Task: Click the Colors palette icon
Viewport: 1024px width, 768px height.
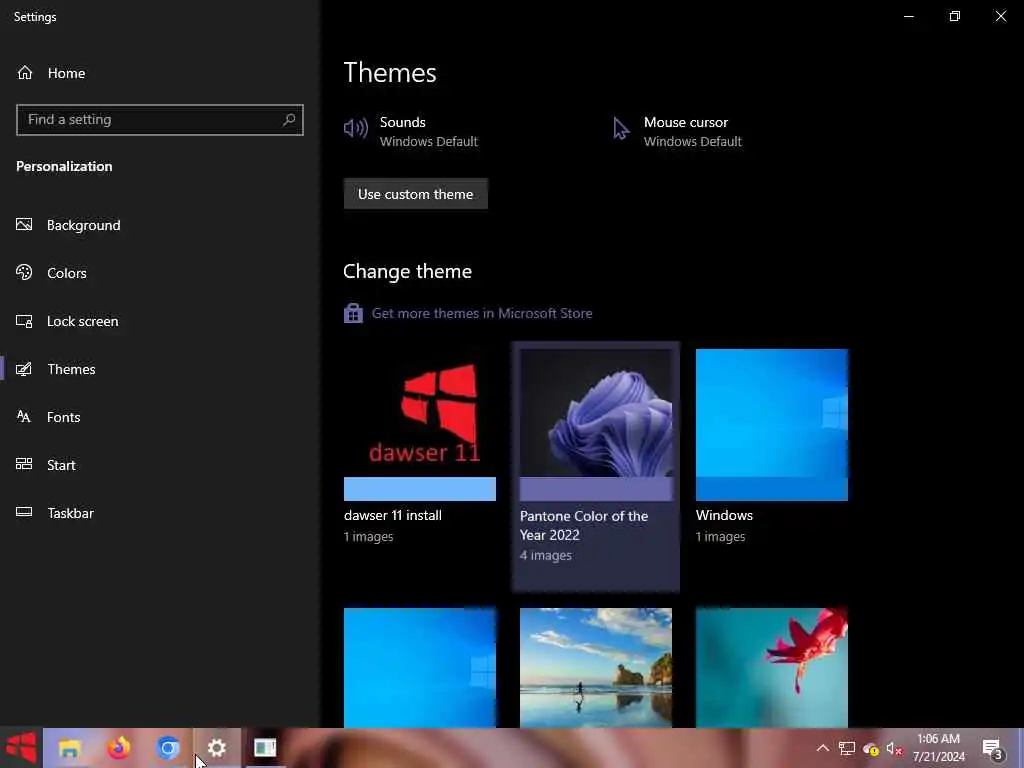Action: click(x=24, y=272)
